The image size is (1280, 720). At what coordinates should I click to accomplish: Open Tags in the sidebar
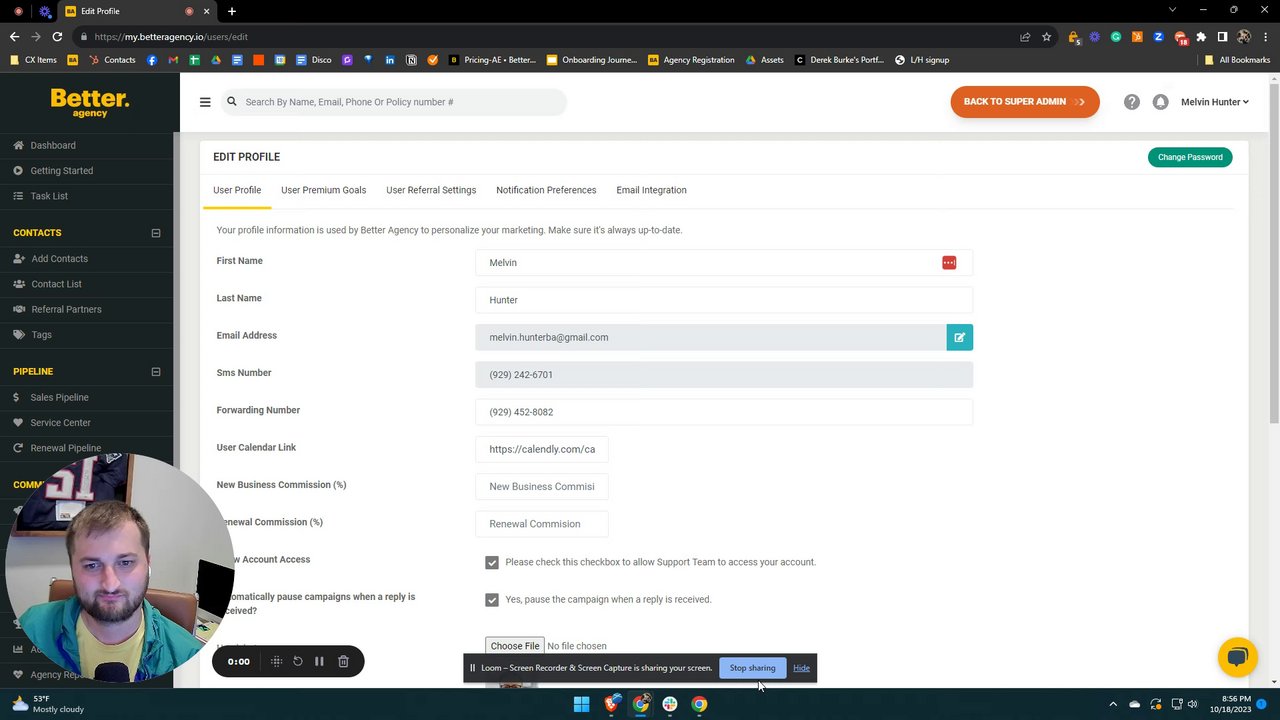41,335
